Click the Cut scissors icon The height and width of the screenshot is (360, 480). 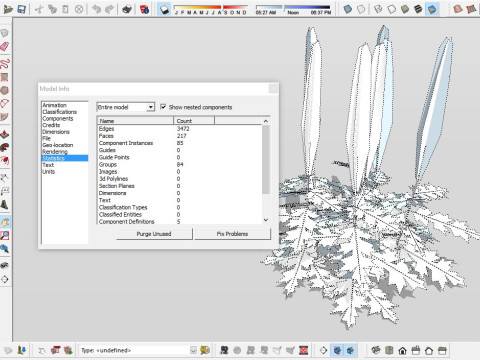pos(39,9)
